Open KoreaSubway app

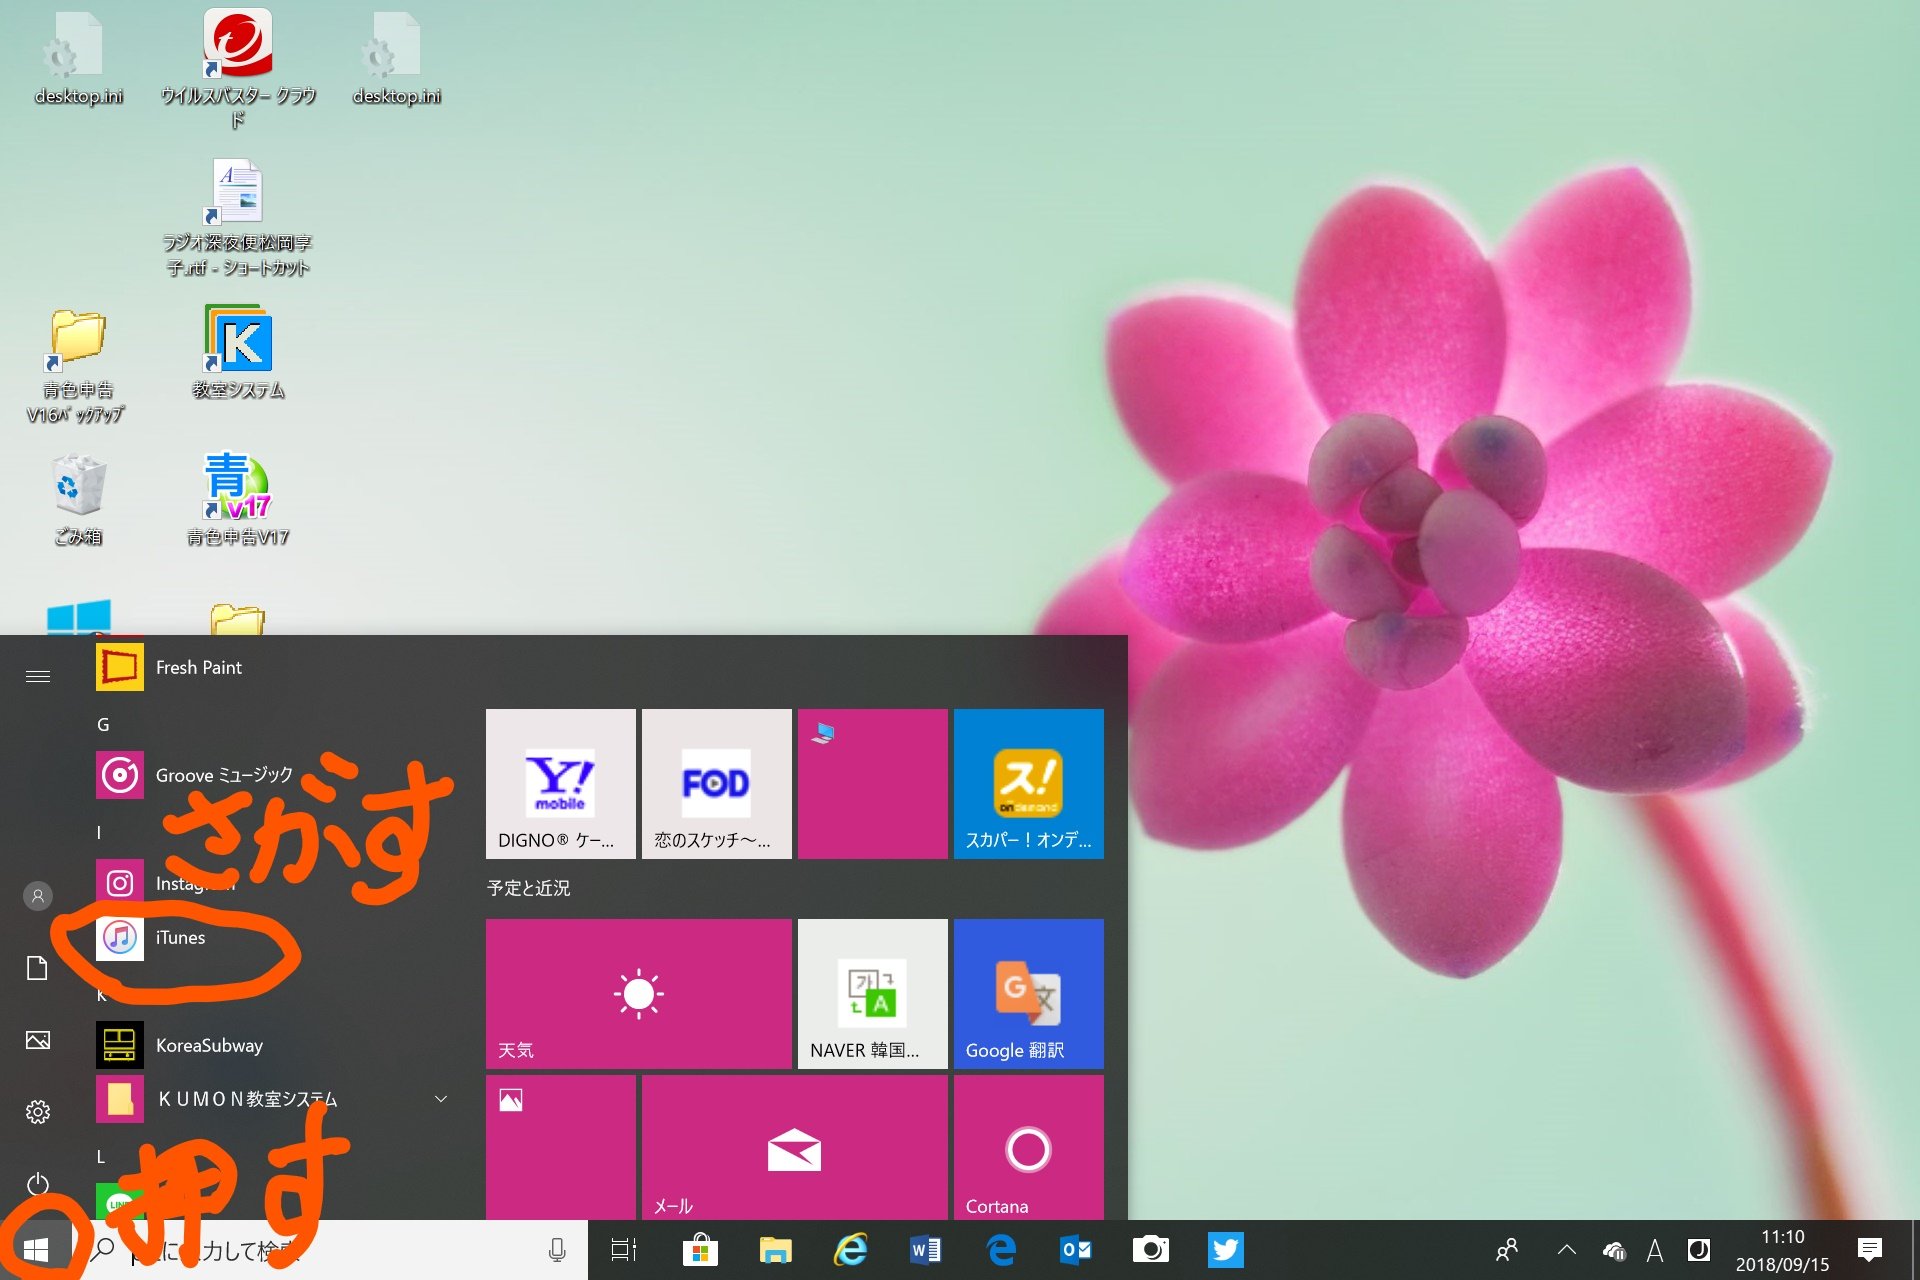[208, 1046]
